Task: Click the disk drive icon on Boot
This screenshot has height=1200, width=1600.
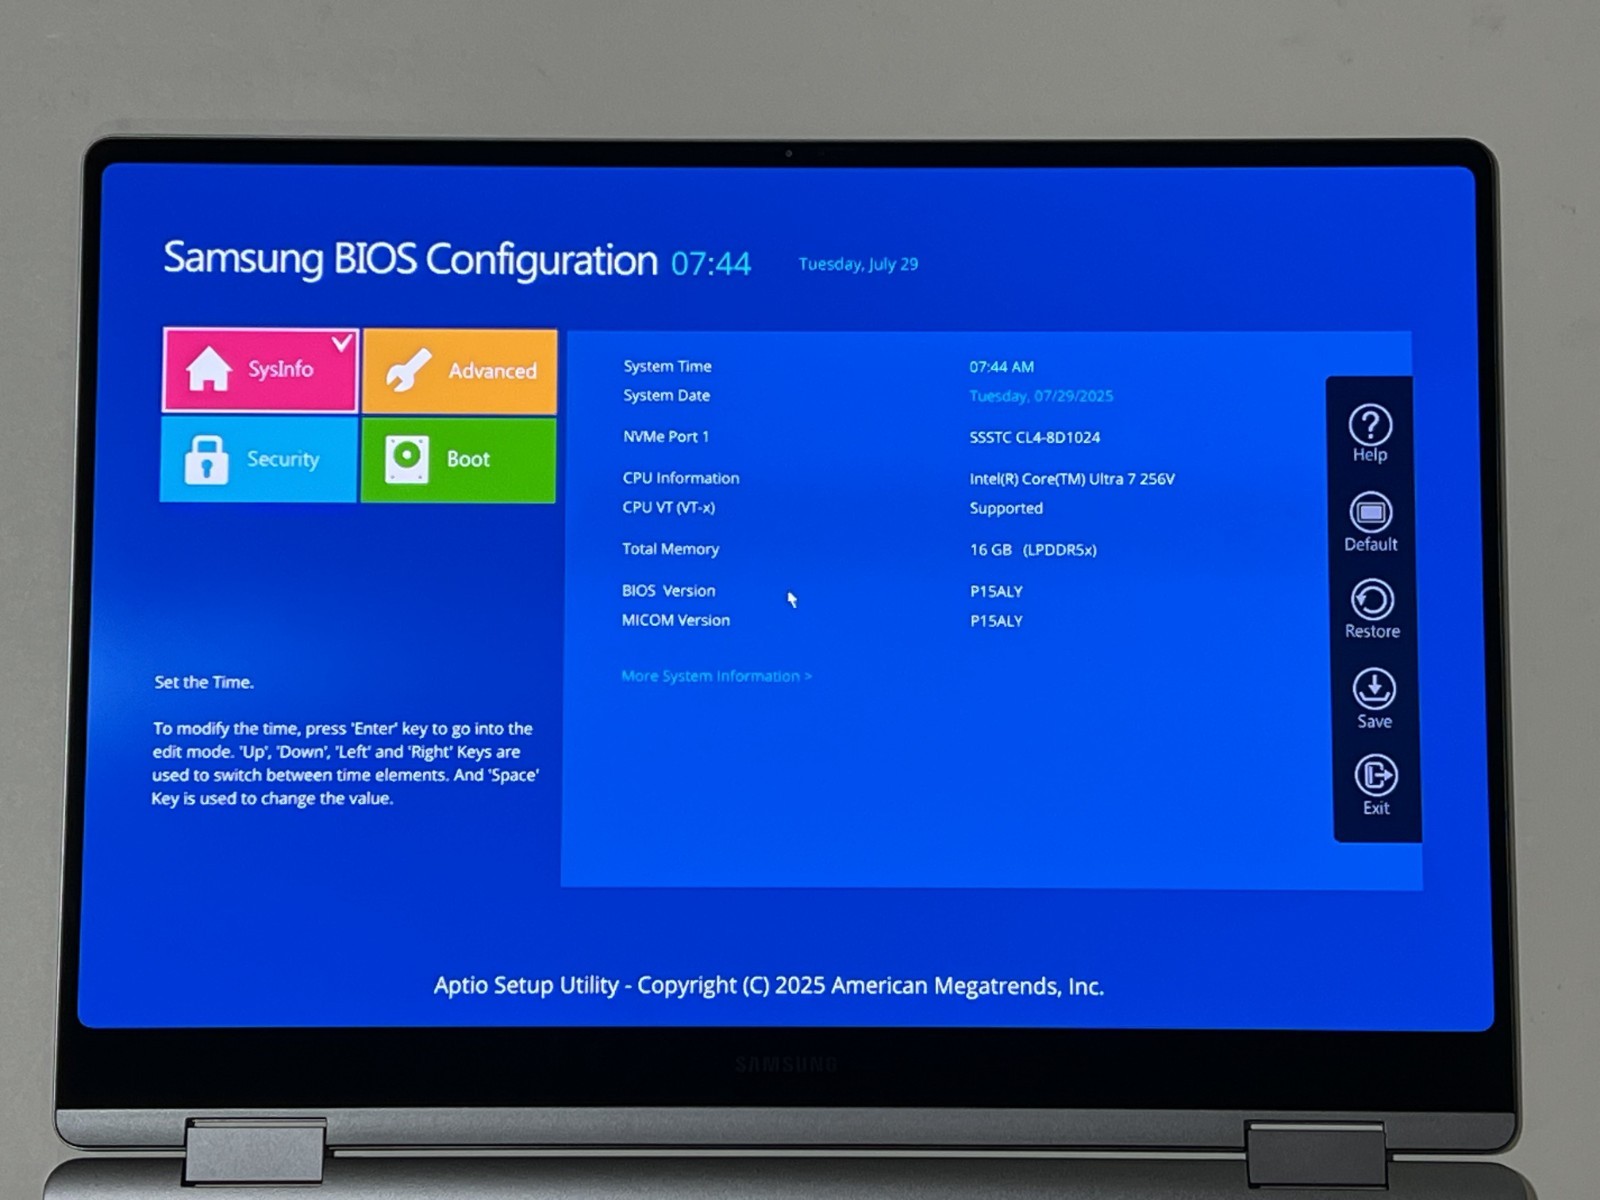Action: [x=407, y=459]
